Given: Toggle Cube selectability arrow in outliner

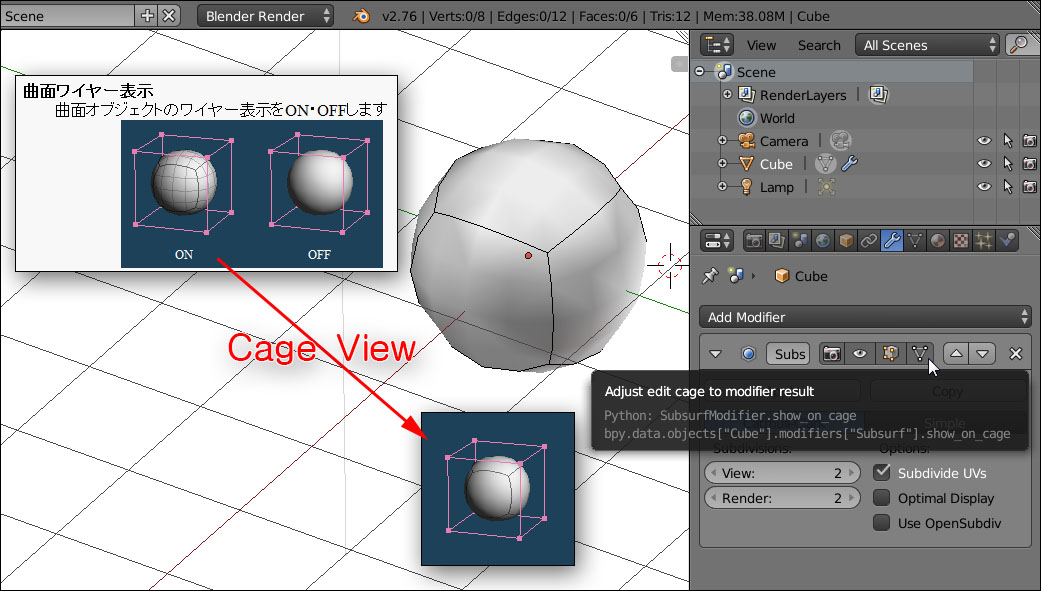Looking at the screenshot, I should pos(1008,163).
